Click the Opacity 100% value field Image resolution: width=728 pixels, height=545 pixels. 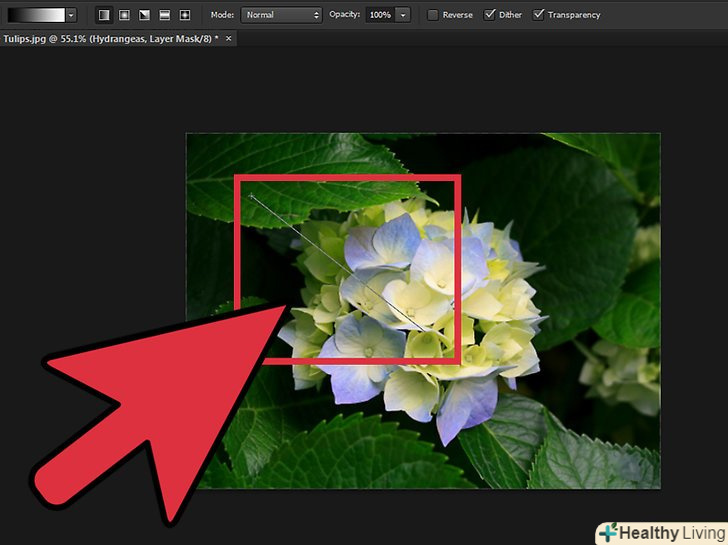coord(380,15)
